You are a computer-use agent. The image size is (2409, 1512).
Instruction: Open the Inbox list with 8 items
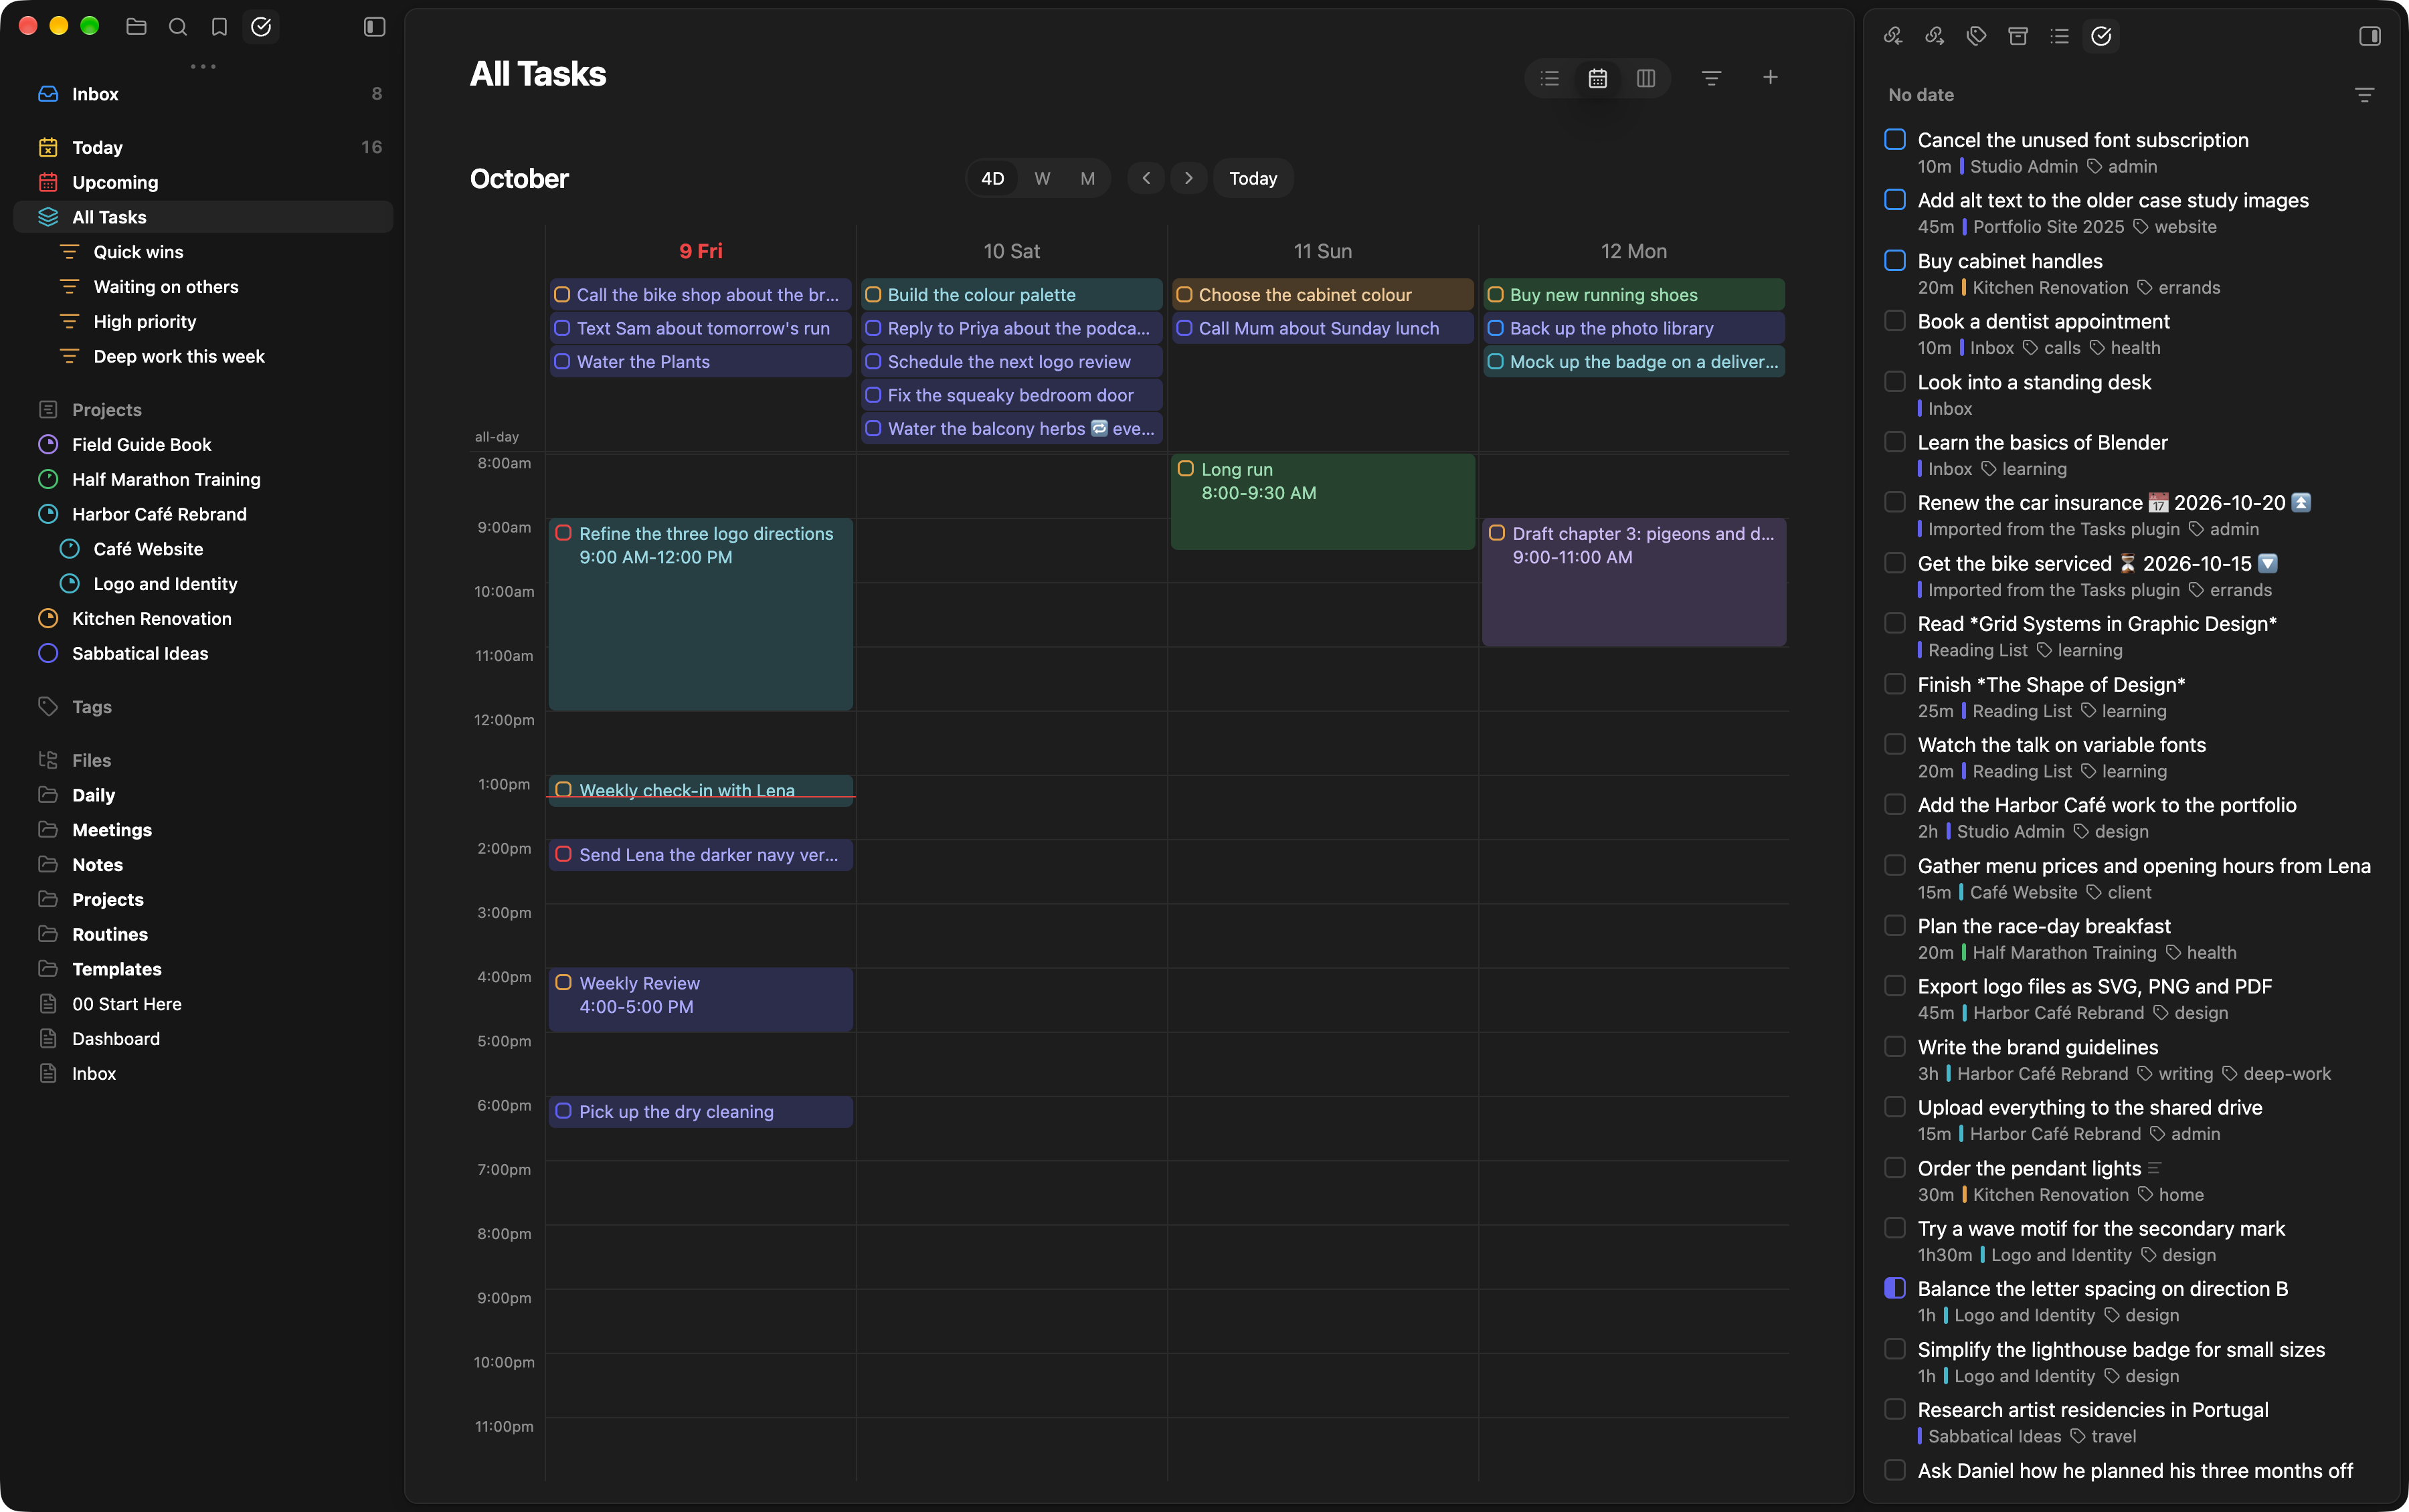coord(204,94)
